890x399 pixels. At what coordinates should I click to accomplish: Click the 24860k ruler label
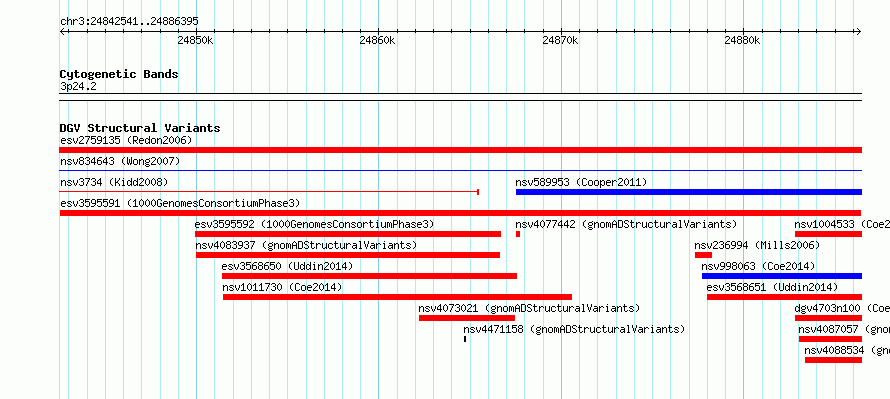(x=377, y=41)
